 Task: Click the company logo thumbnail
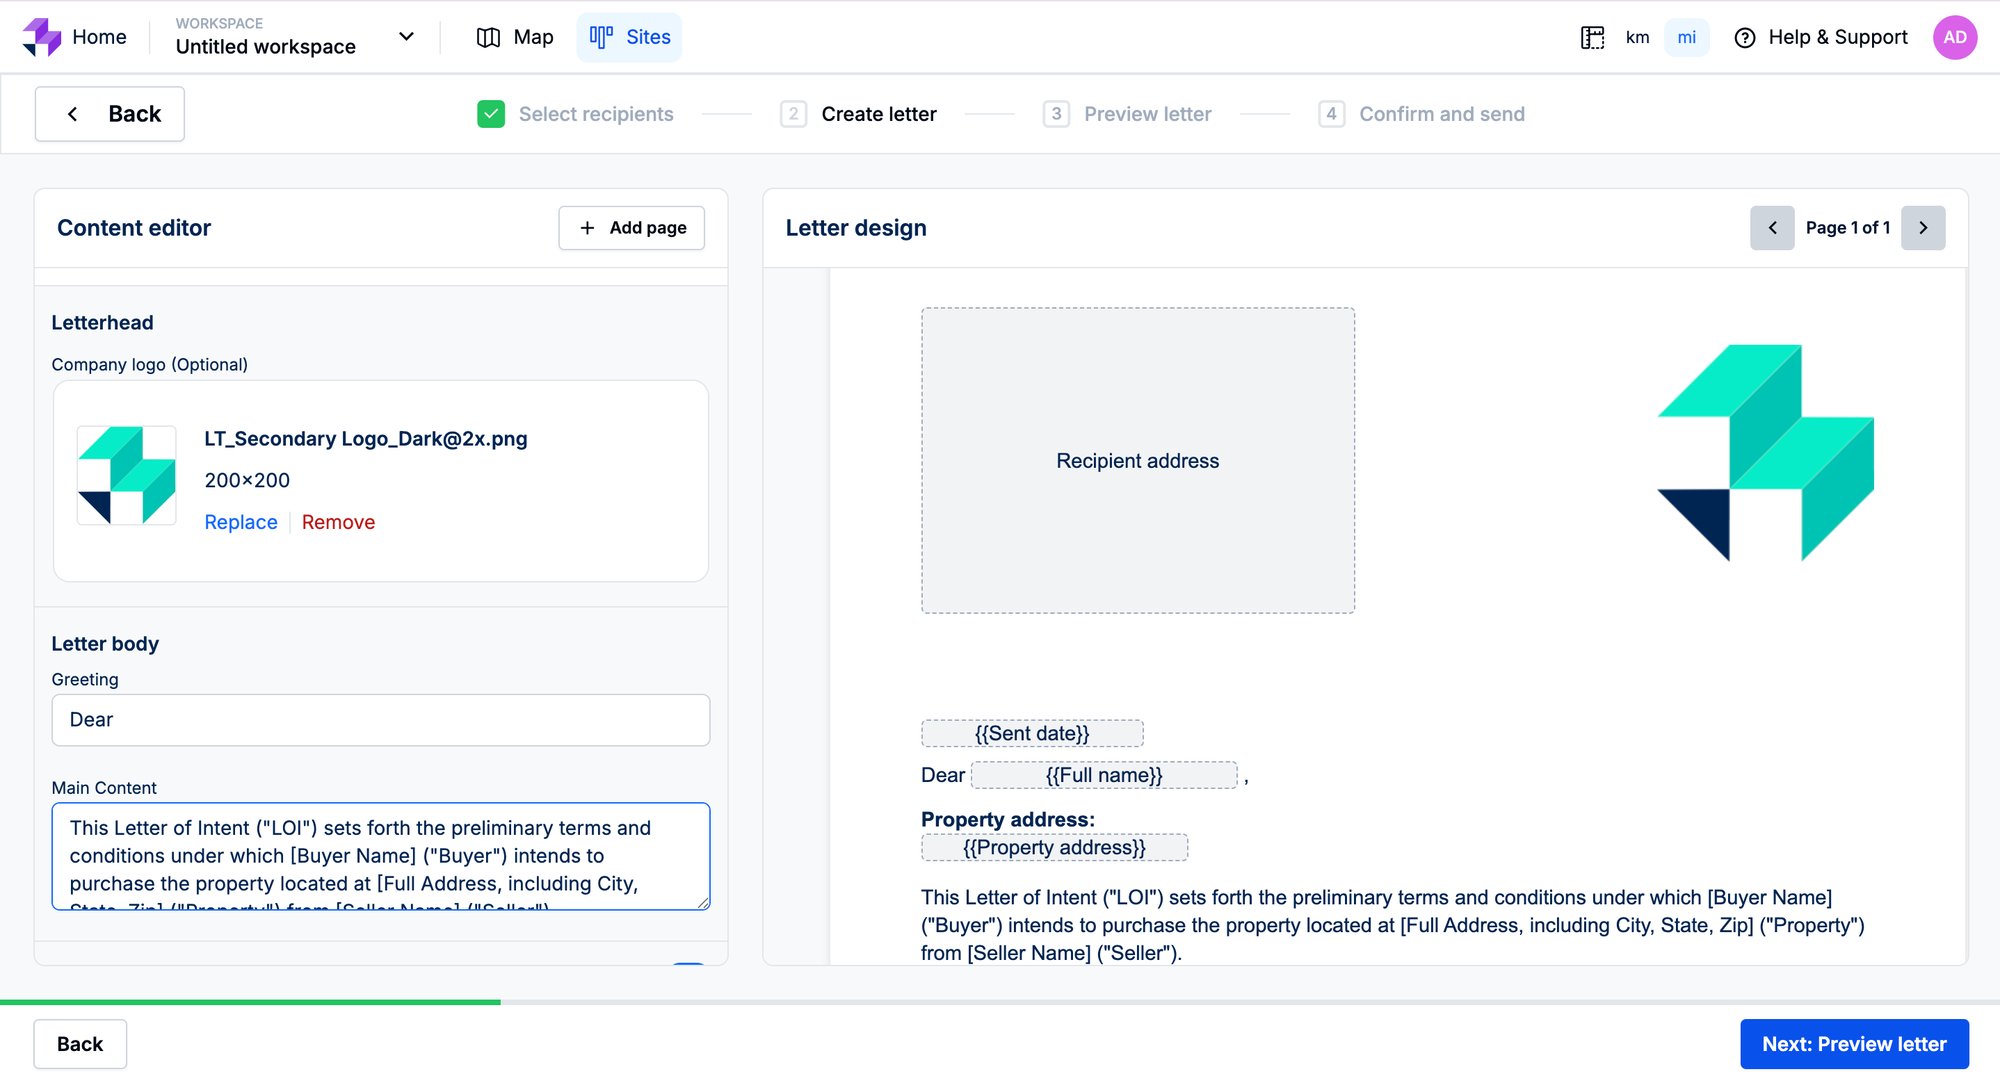127,476
